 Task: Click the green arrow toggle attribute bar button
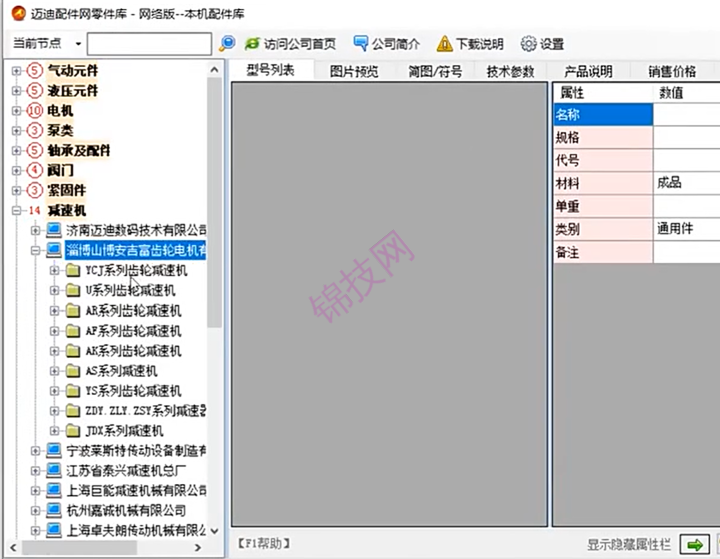[694, 545]
